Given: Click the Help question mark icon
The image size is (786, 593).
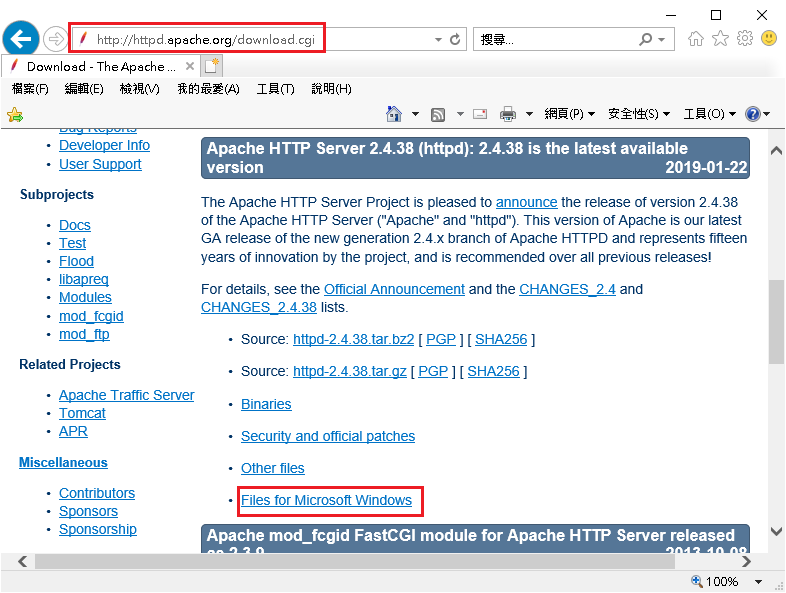Looking at the screenshot, I should (x=752, y=114).
